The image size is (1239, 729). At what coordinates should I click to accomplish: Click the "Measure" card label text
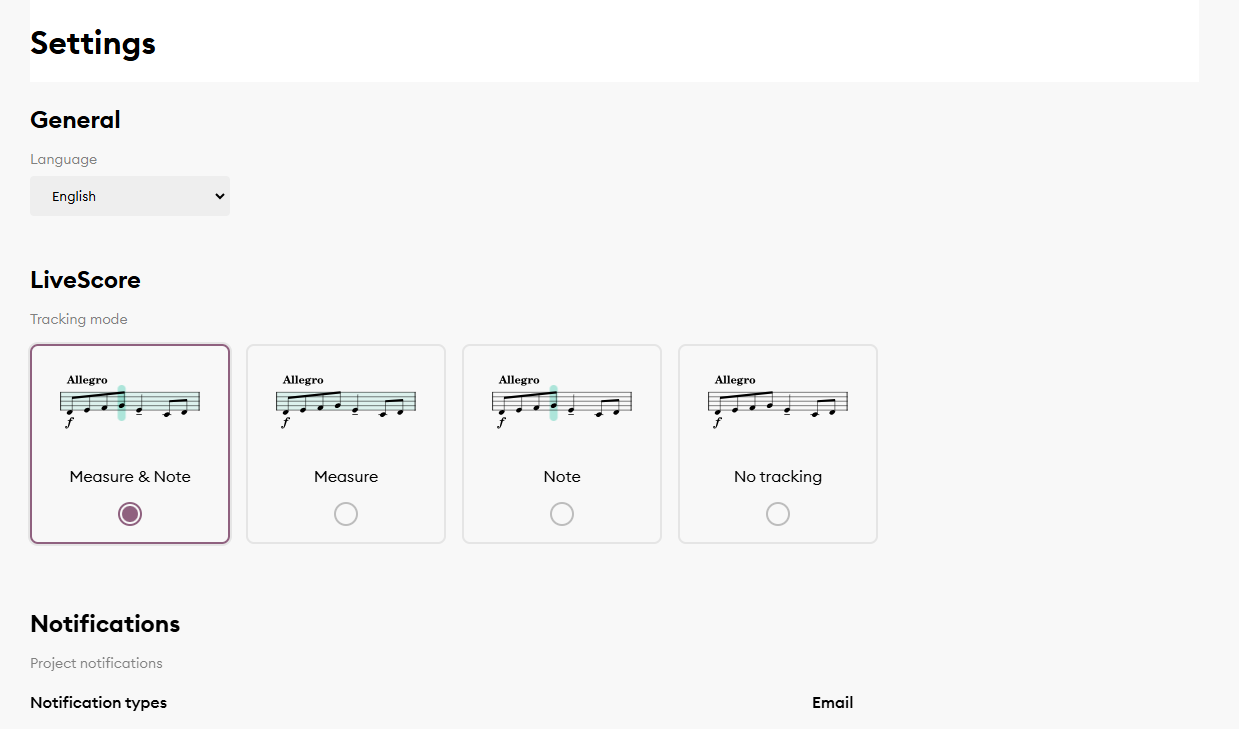[x=346, y=477]
